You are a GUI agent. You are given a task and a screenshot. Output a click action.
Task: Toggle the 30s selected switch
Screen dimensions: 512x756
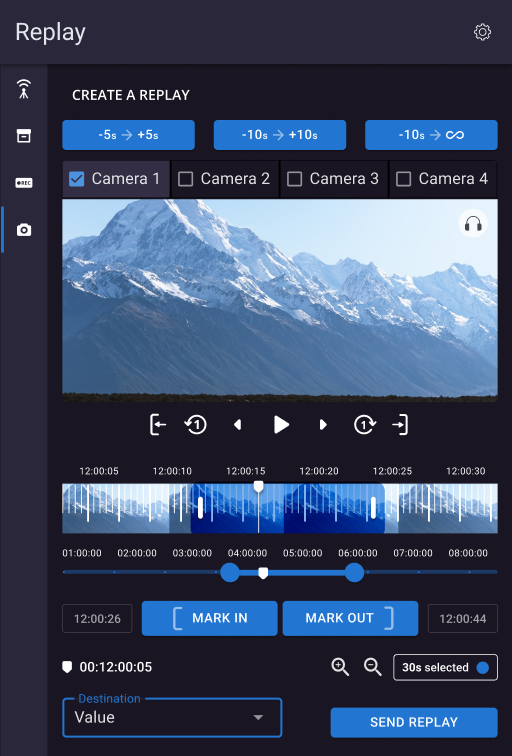445,667
